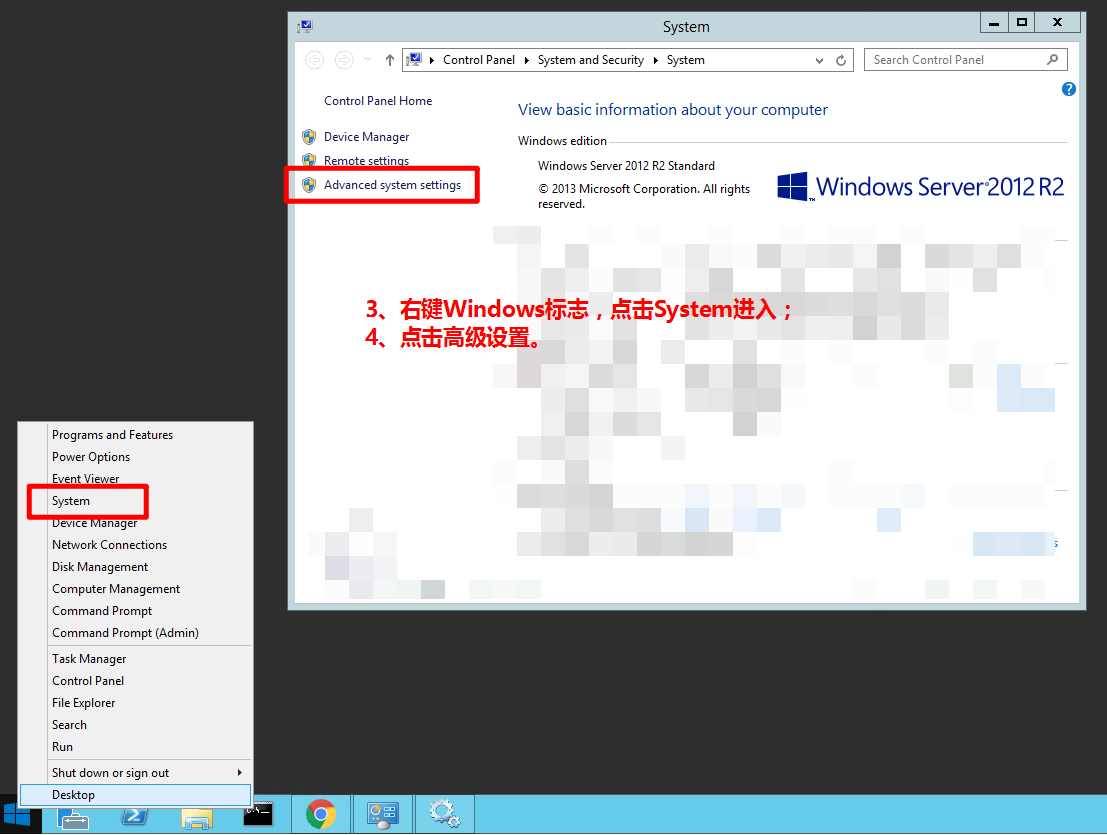Open File Explorer taskbar icon
1107x835 pixels.
(x=197, y=817)
